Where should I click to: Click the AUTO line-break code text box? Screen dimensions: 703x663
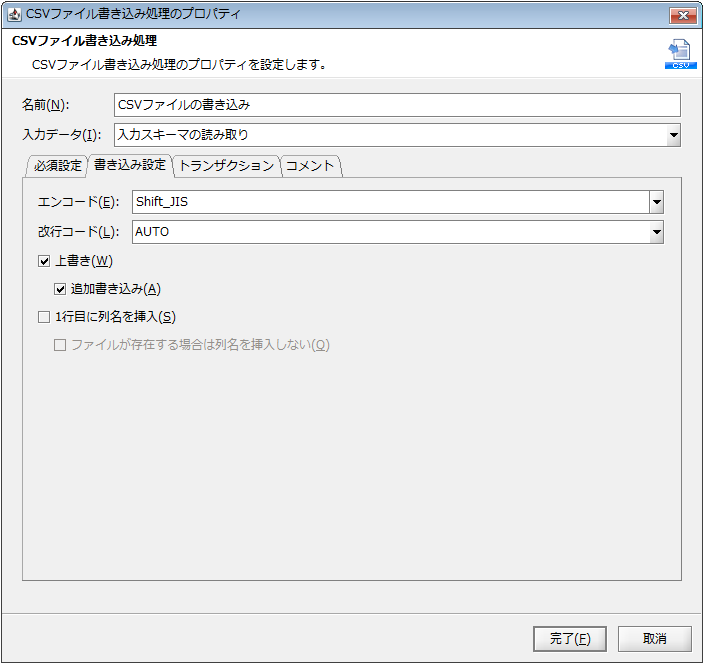point(389,232)
